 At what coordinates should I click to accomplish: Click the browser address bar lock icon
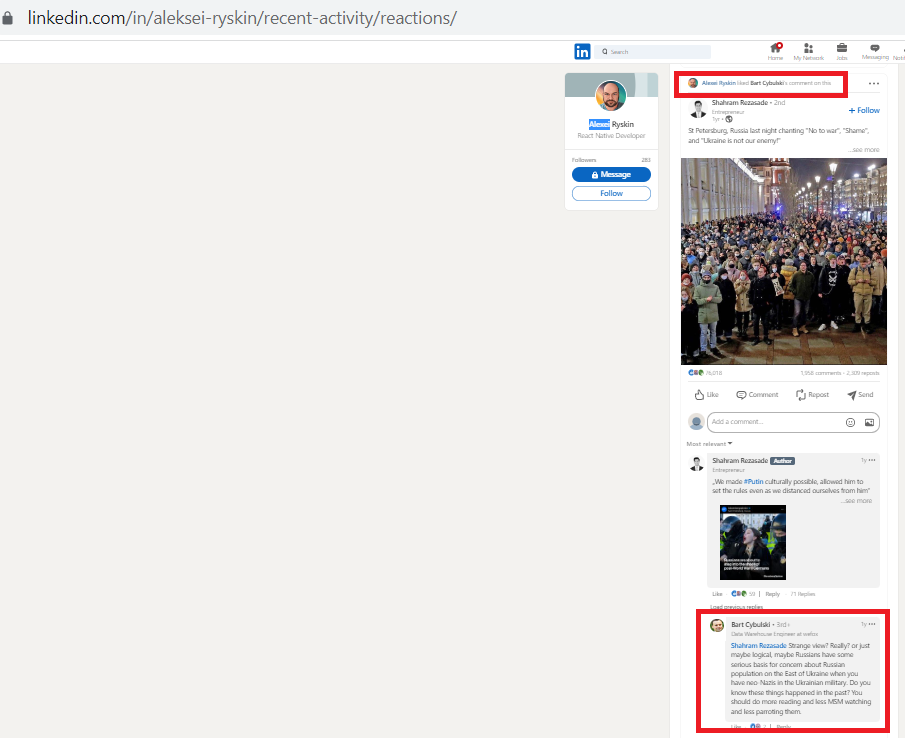tap(8, 18)
